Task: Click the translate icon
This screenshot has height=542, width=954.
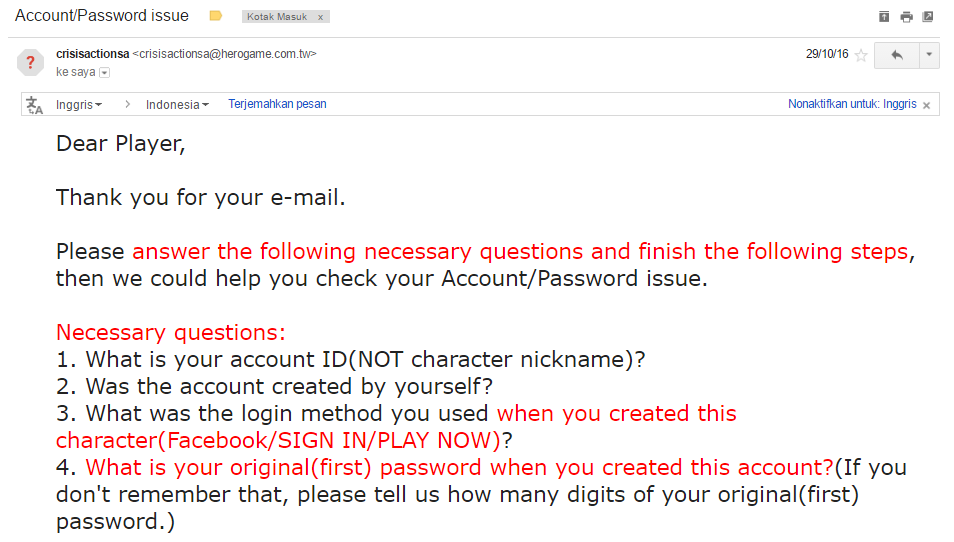Action: pyautogui.click(x=35, y=104)
